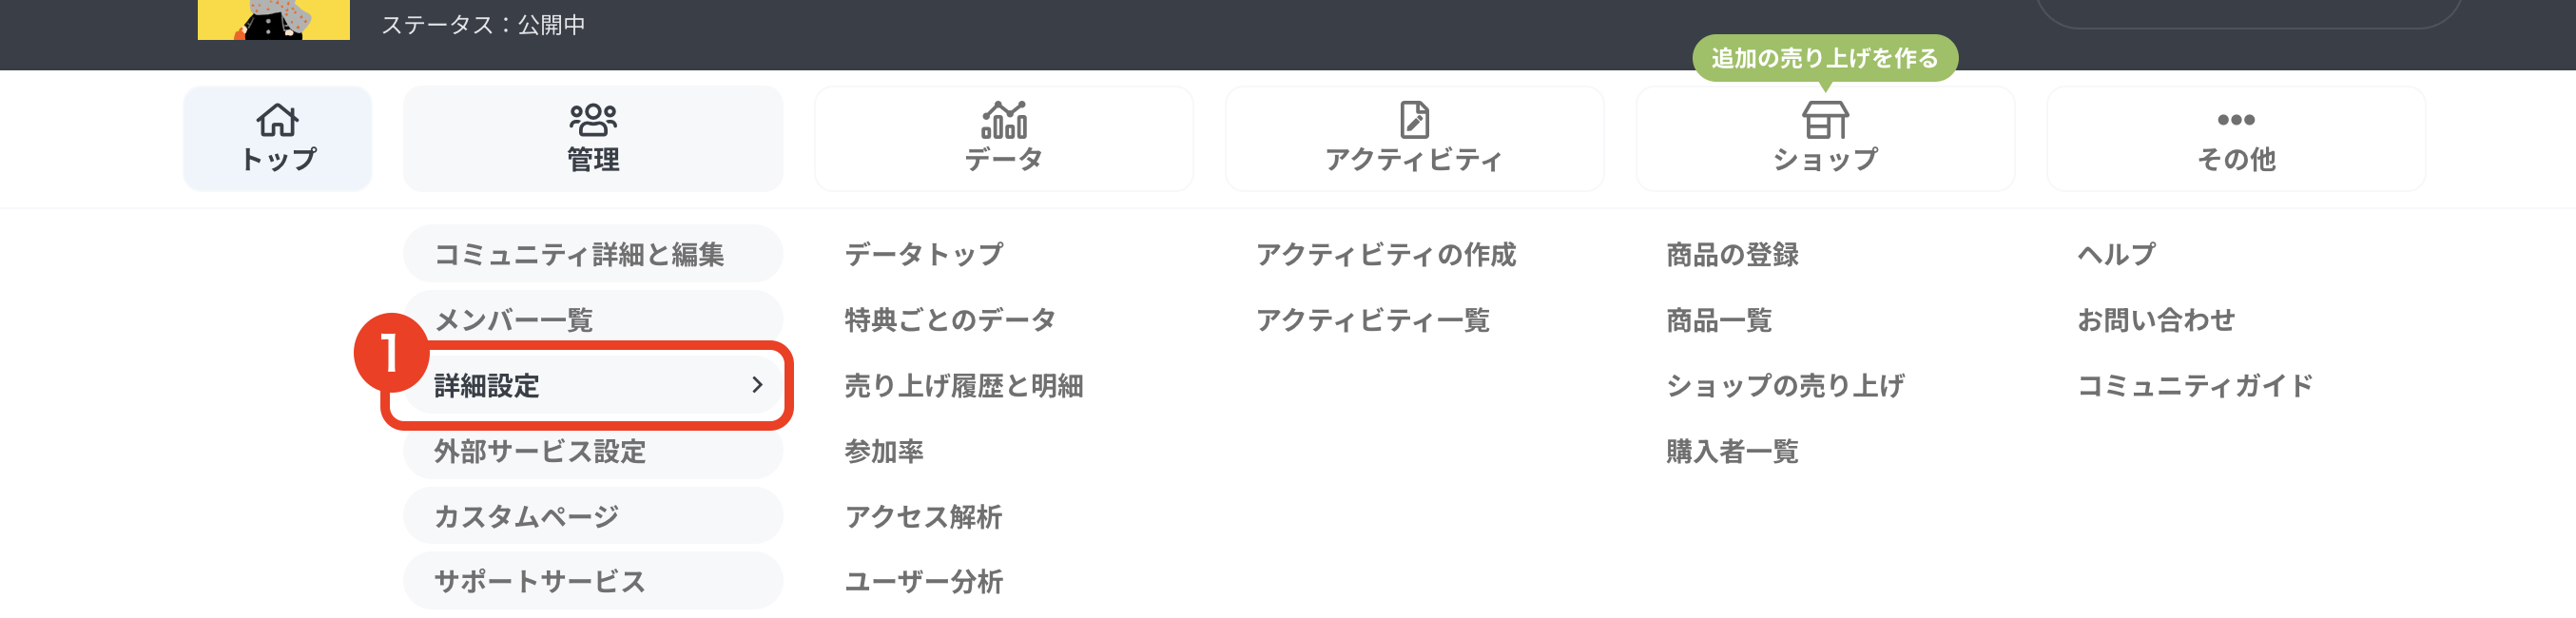The image size is (2576, 618).
Task: Click the chart icon for データ
Action: [x=1003, y=120]
